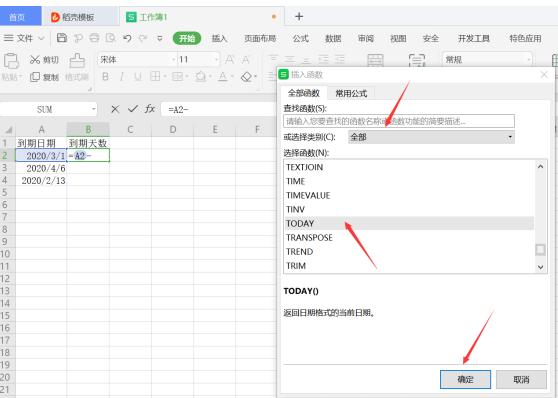Click the Cut (剪切) scissors icon
The image size is (558, 398).
tap(35, 60)
